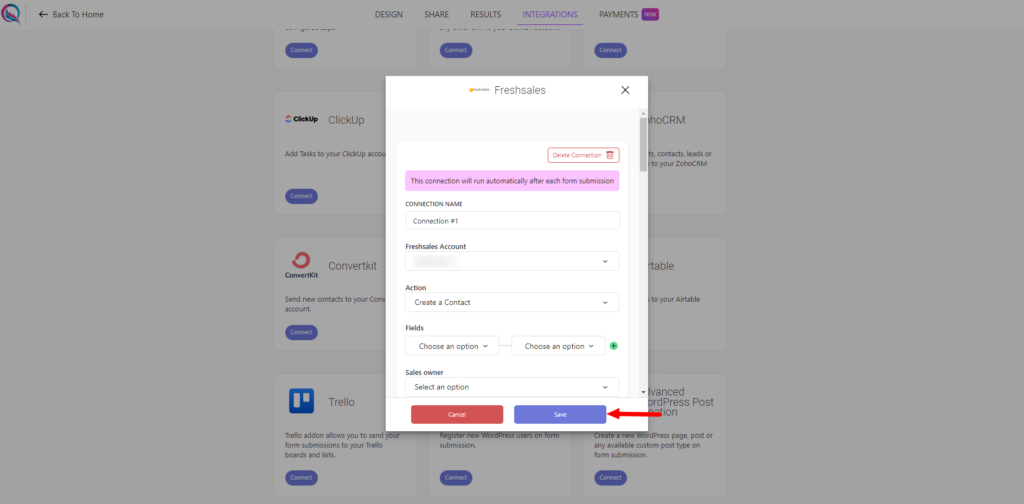Switch to the DESIGN tab
1024x504 pixels.
389,14
